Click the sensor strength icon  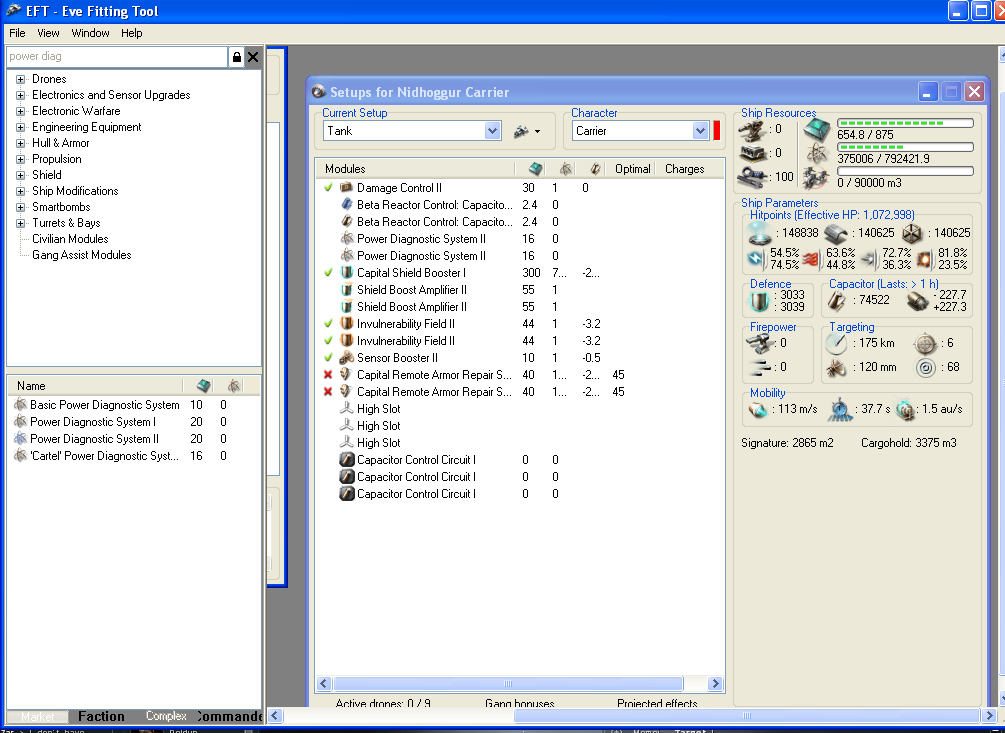pos(926,367)
